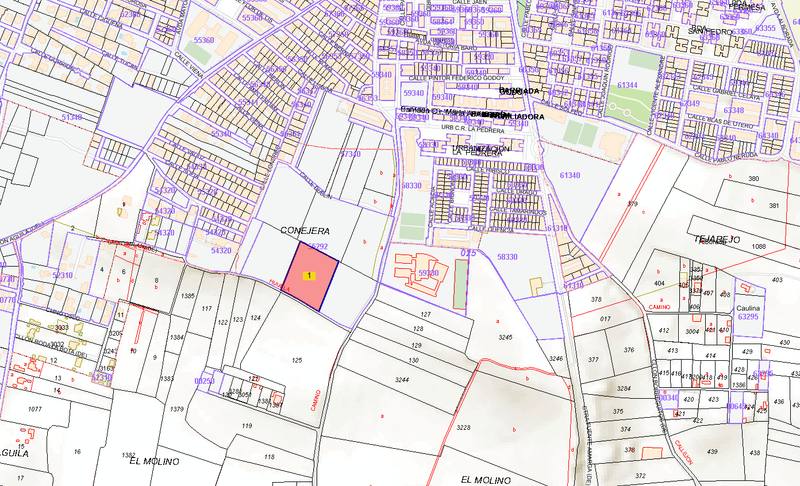Click the CALLE VIENA street label
The image size is (800, 486).
(189, 64)
